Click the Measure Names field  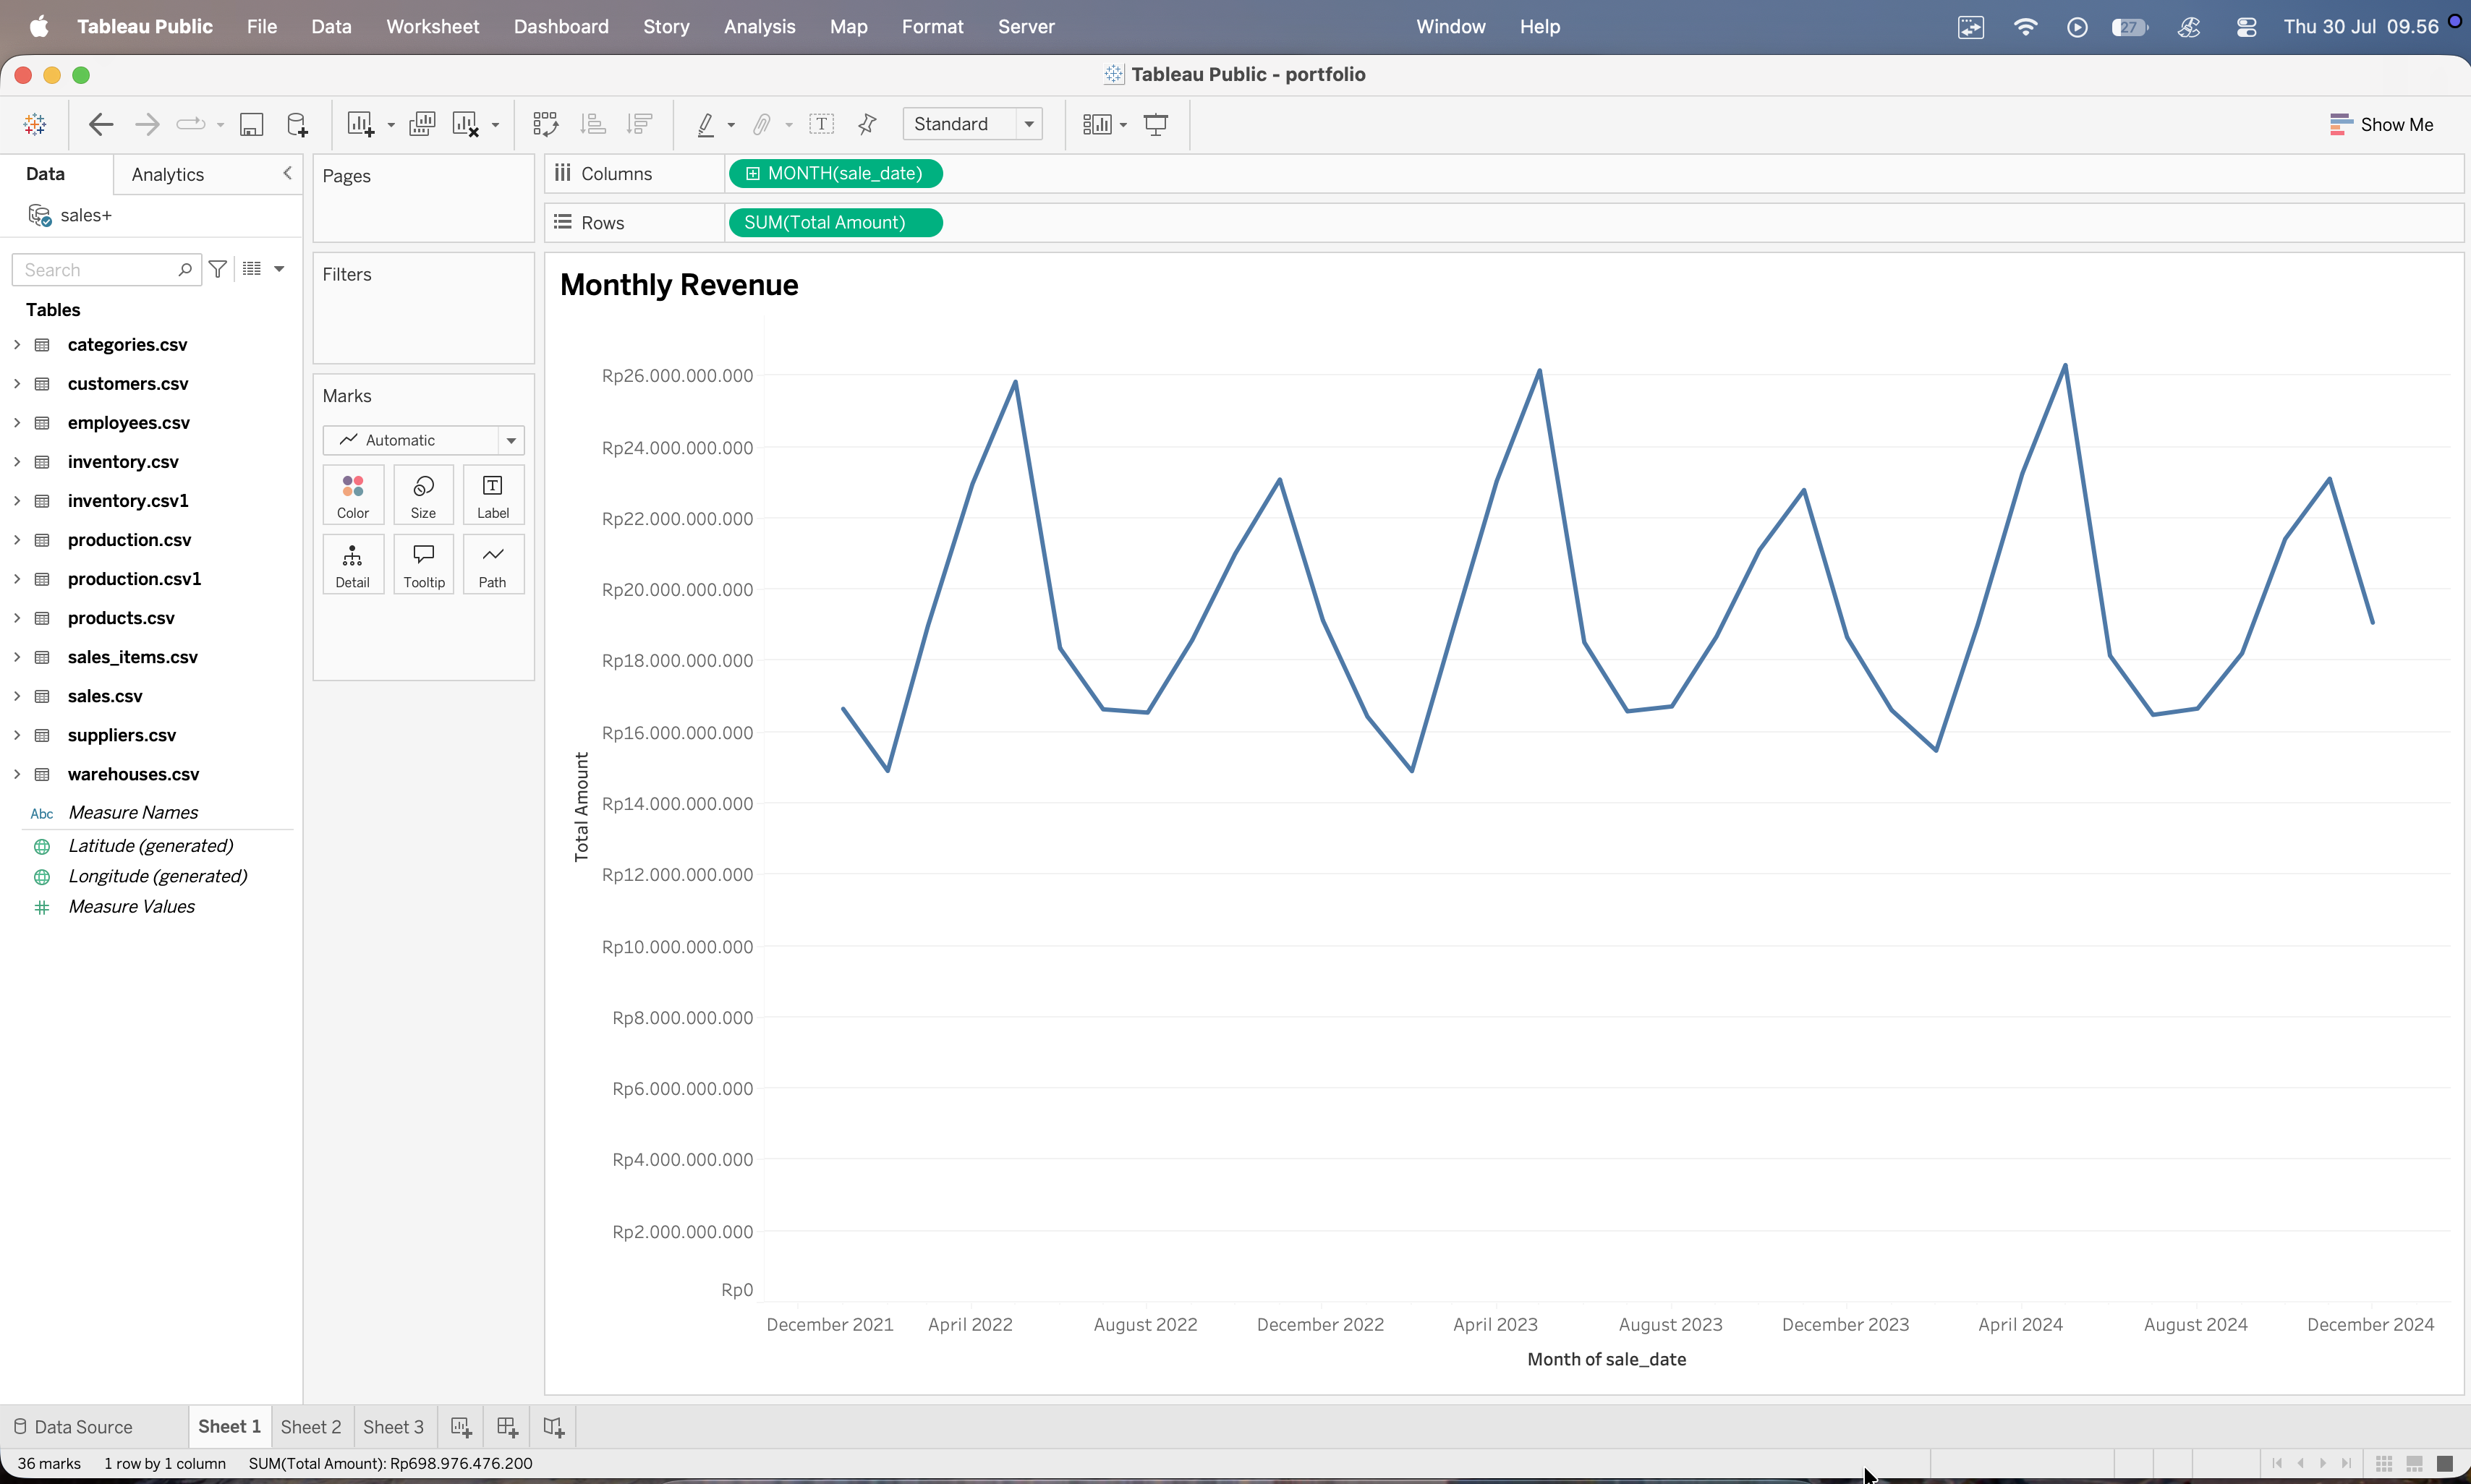[133, 813]
